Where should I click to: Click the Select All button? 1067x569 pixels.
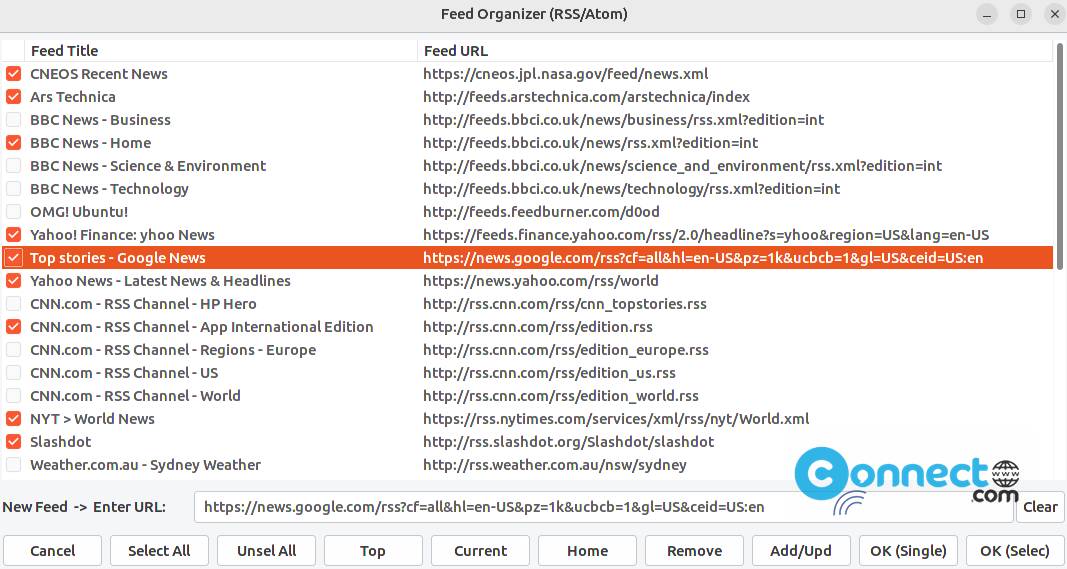(159, 551)
